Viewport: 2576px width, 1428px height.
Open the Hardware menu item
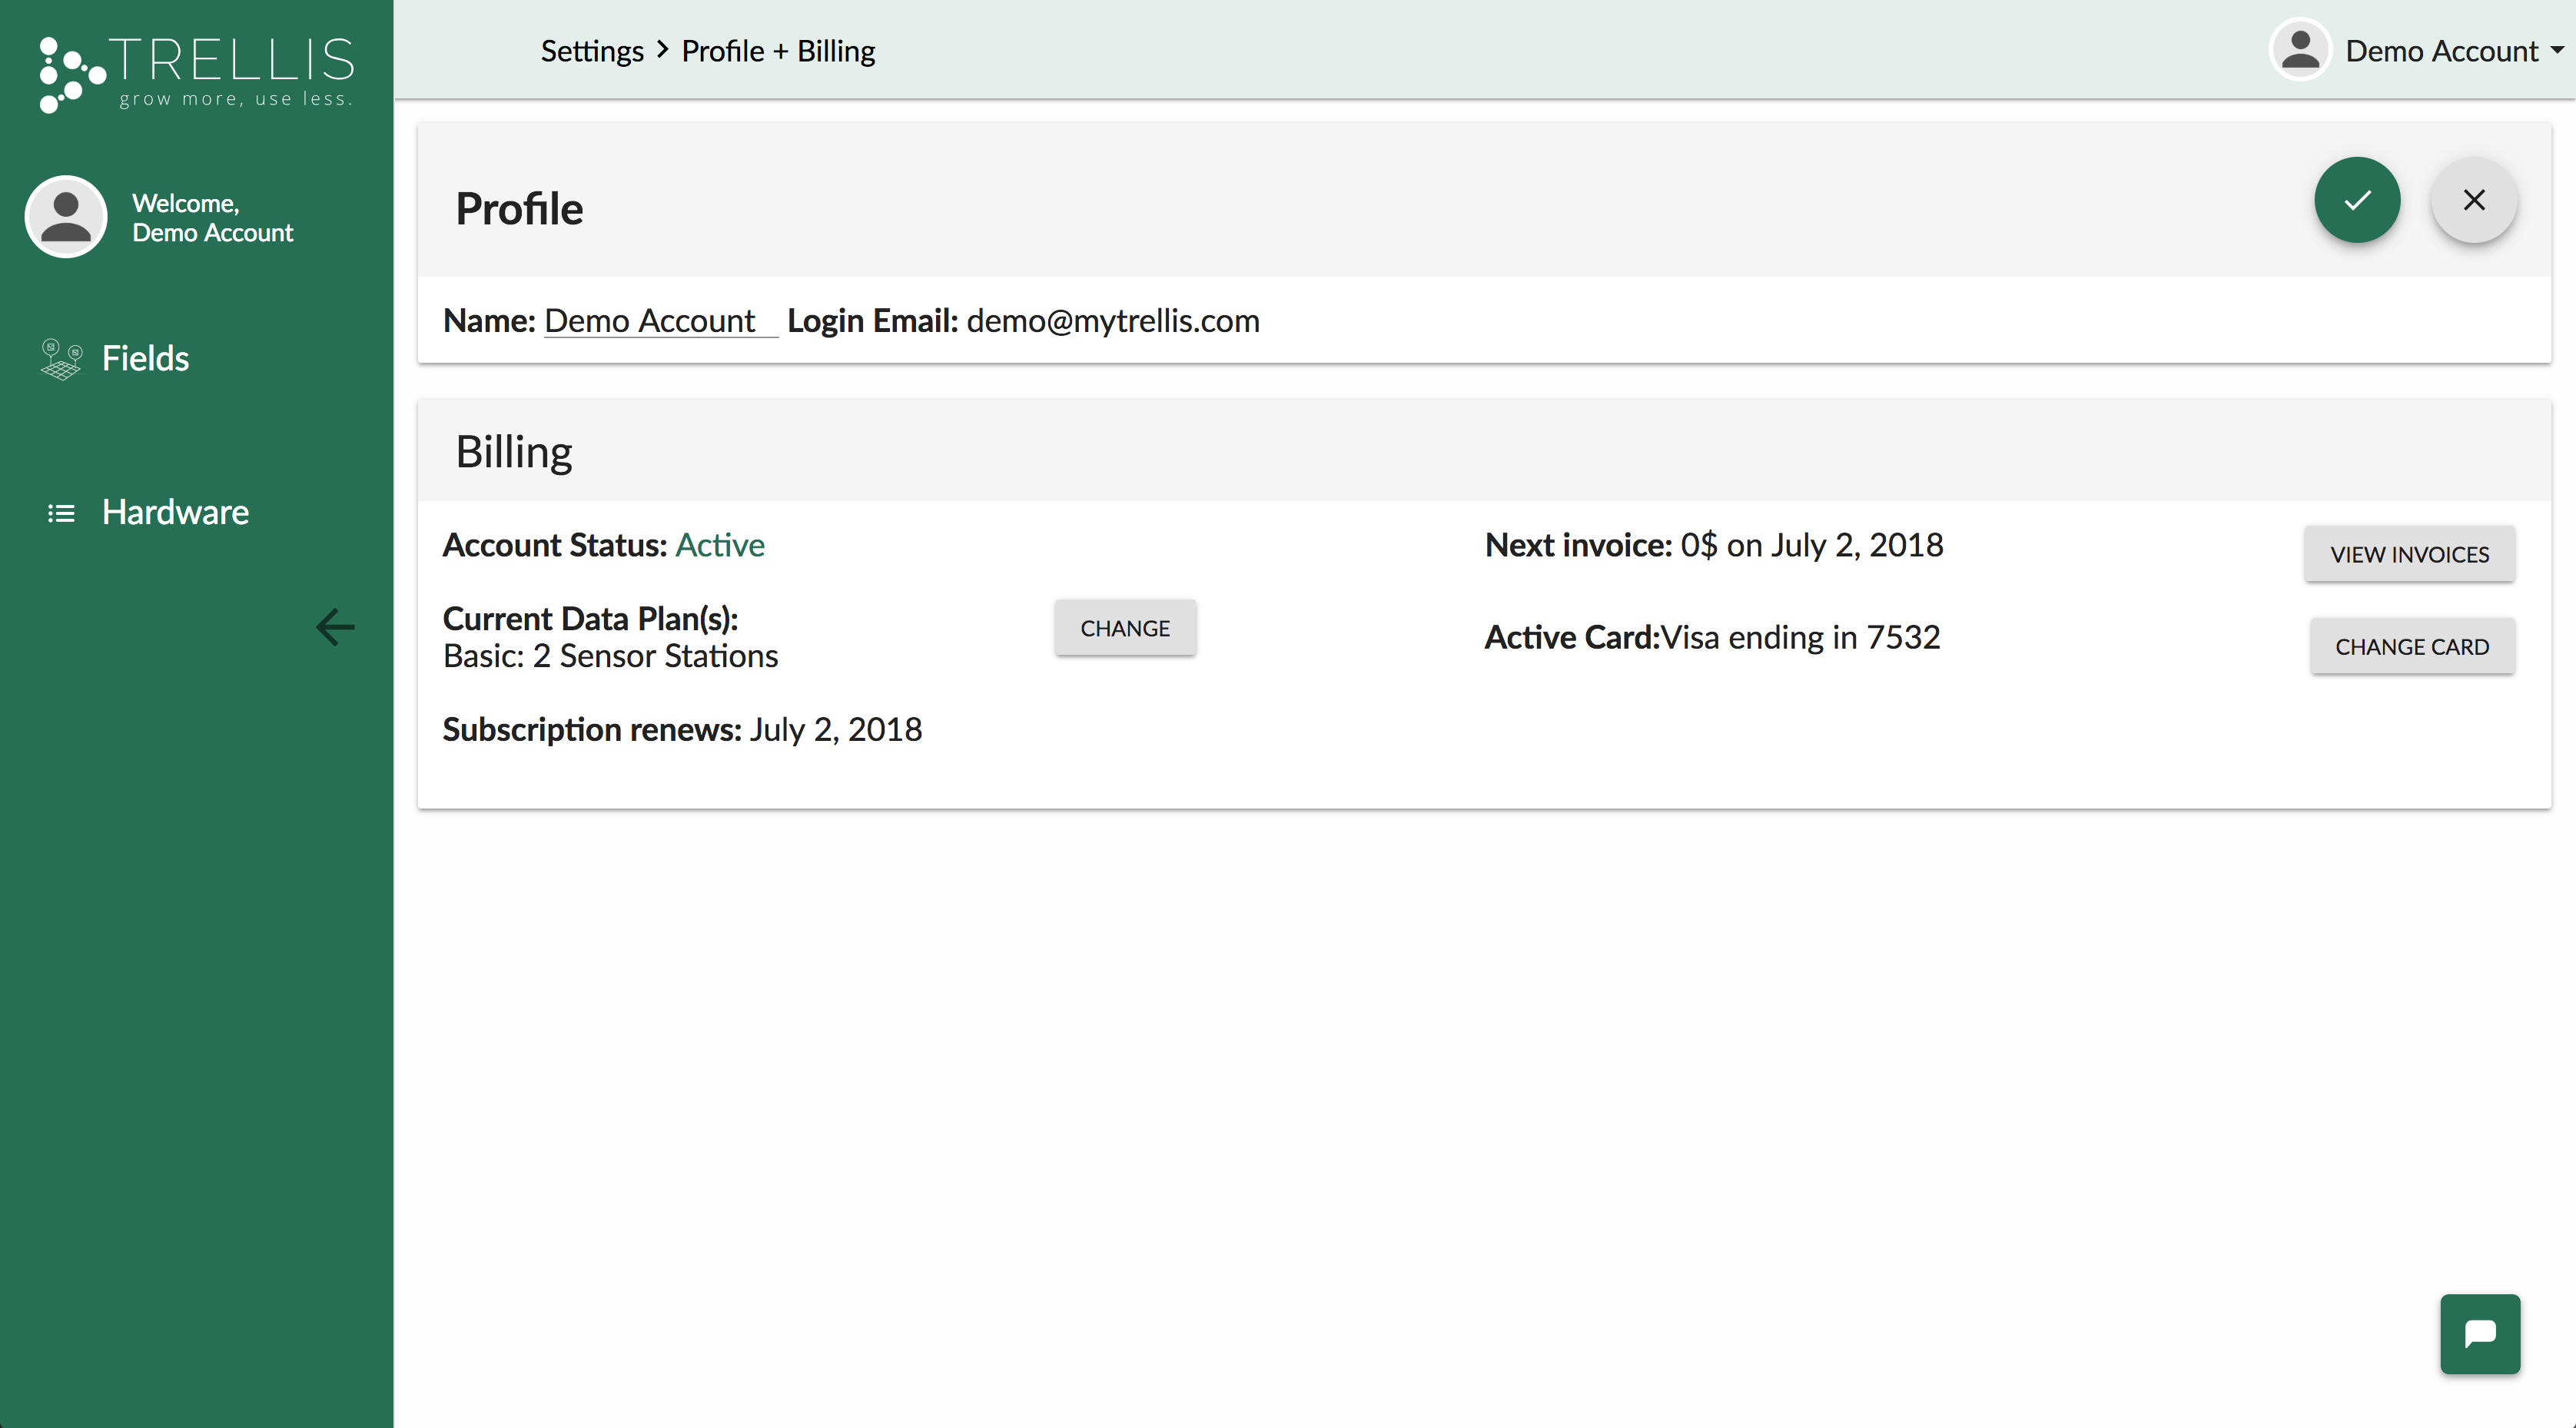tap(175, 512)
